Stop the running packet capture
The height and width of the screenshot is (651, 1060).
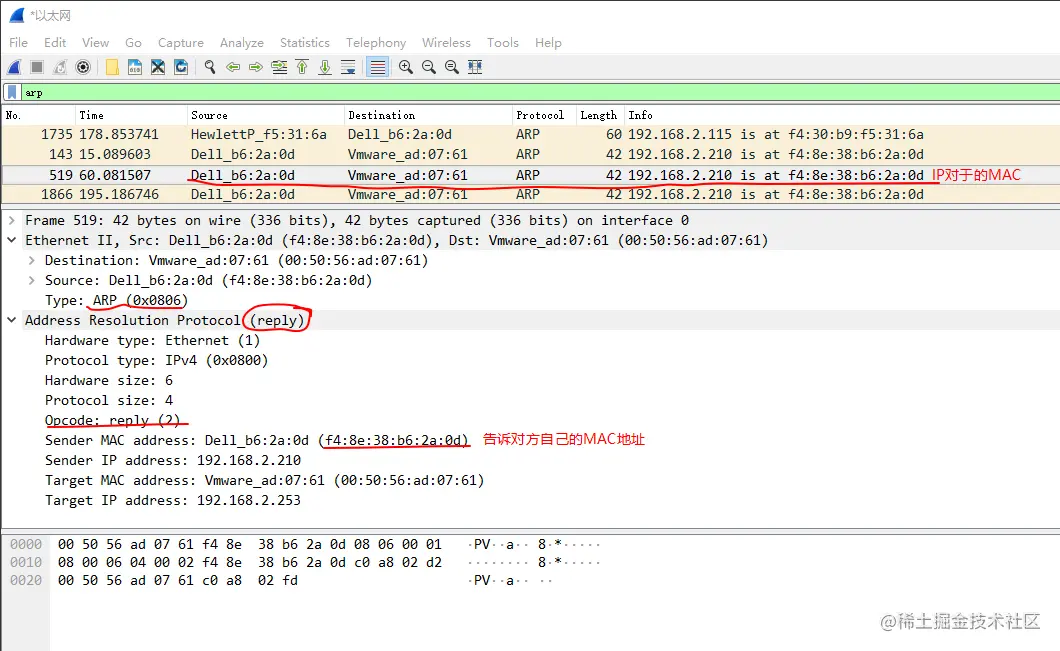click(37, 67)
